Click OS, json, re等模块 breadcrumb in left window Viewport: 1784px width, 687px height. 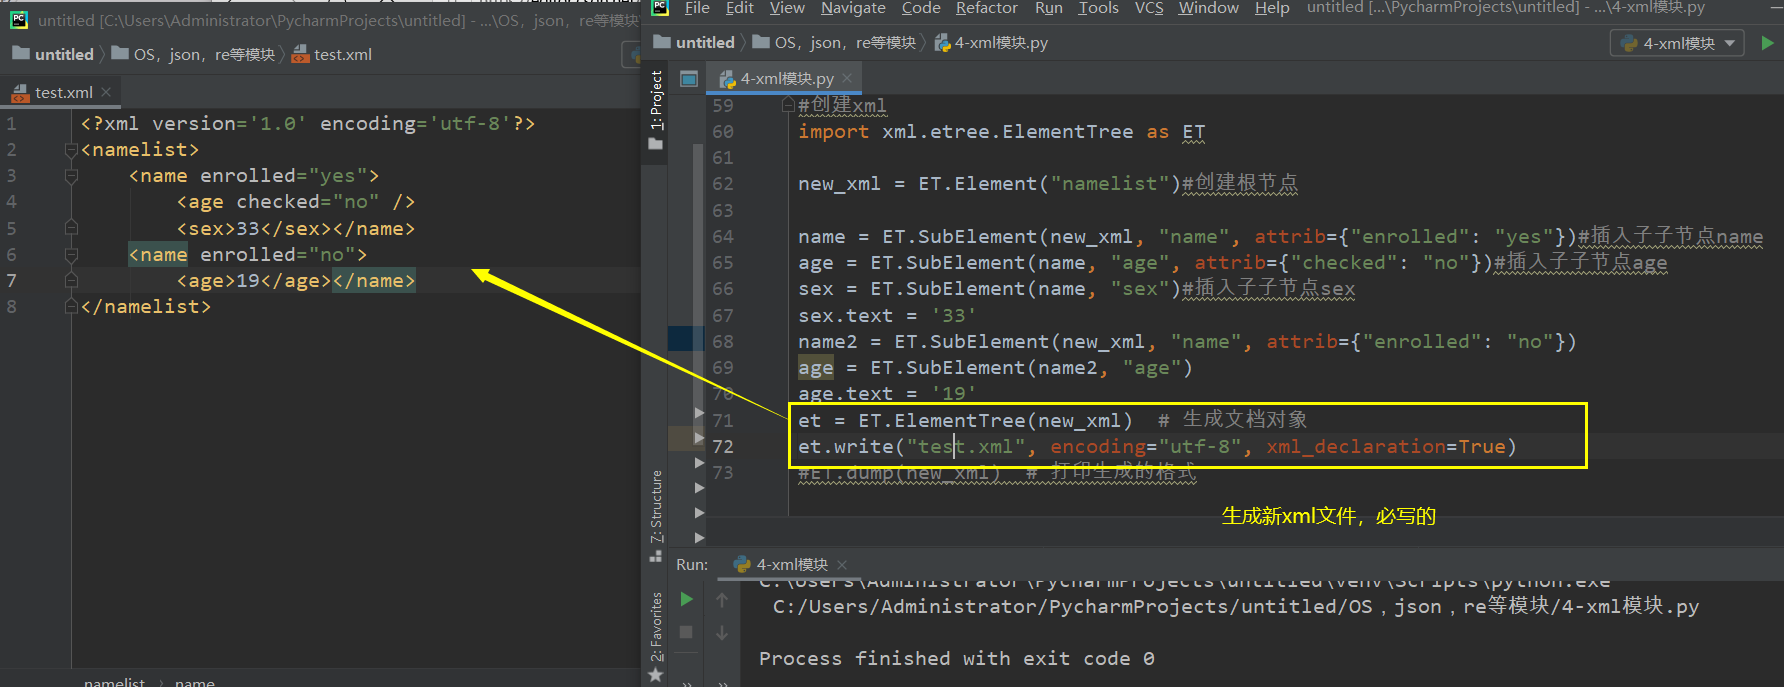point(193,54)
